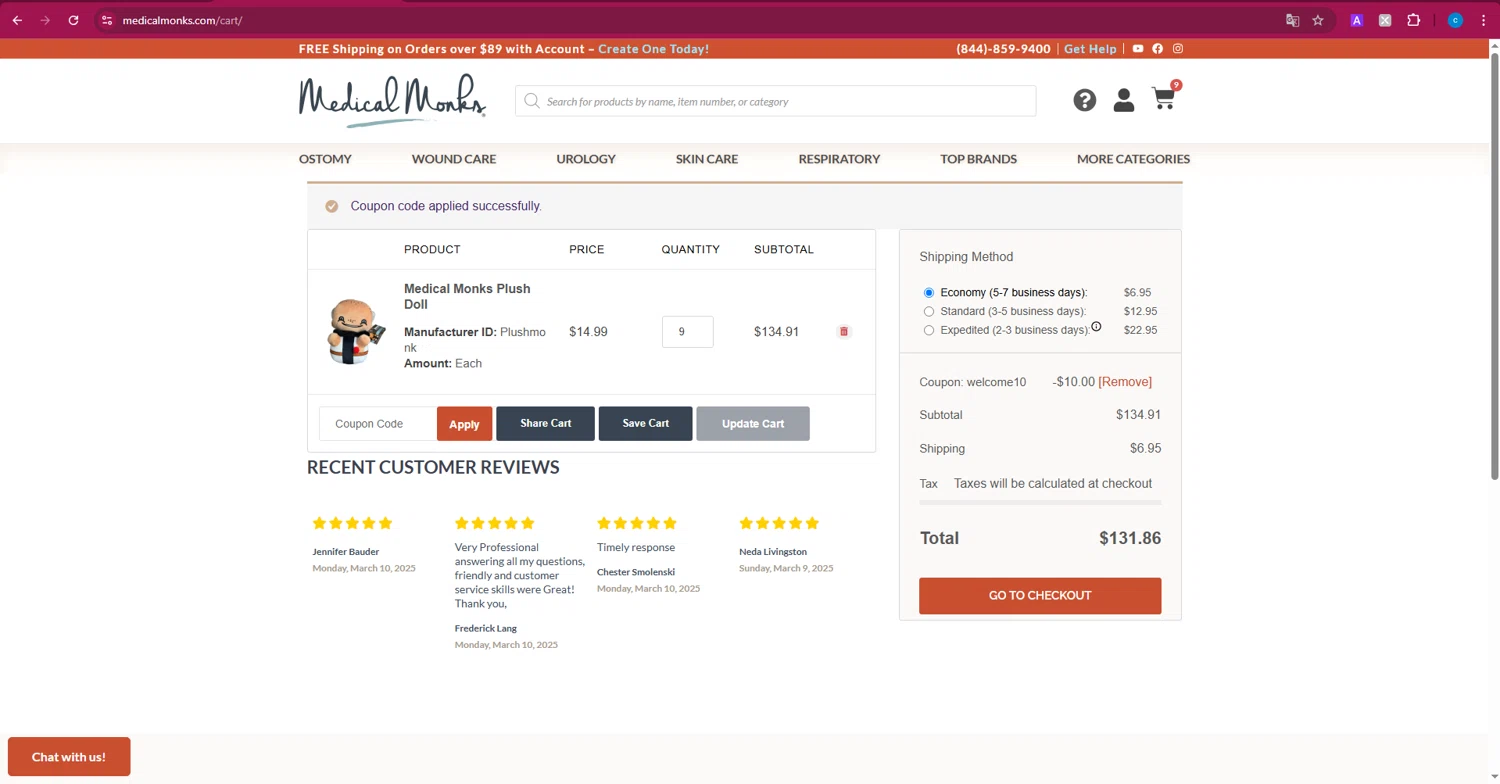Click reviewer name Jennifer Bauder
The width and height of the screenshot is (1500, 784).
tap(346, 552)
